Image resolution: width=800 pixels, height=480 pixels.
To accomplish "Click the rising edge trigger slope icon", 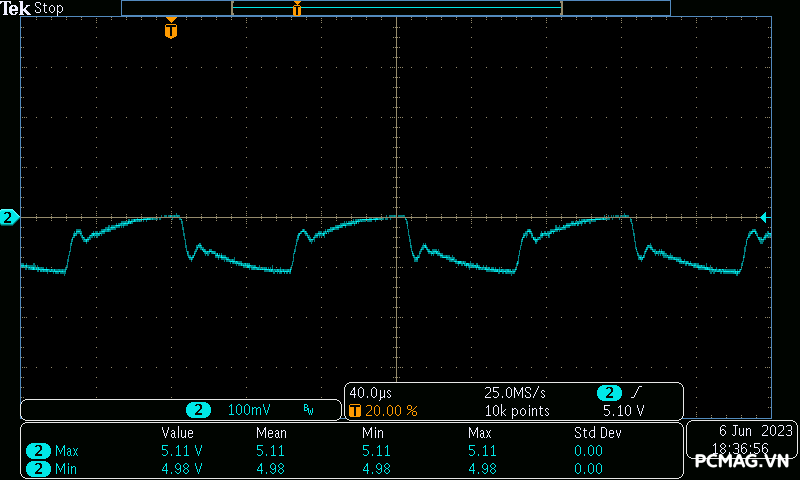I will click(x=637, y=393).
